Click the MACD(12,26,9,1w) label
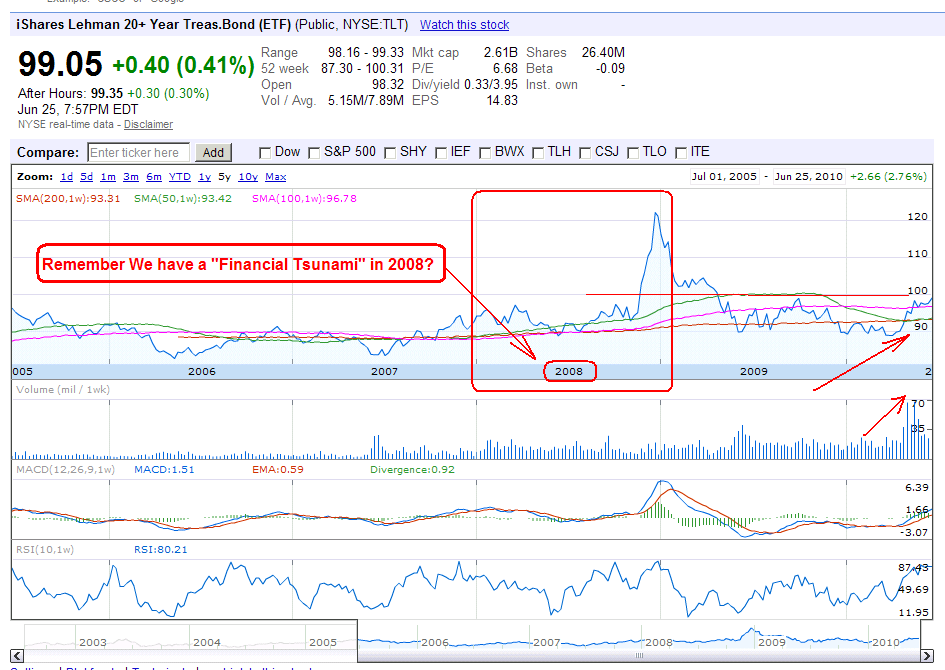 [x=65, y=469]
